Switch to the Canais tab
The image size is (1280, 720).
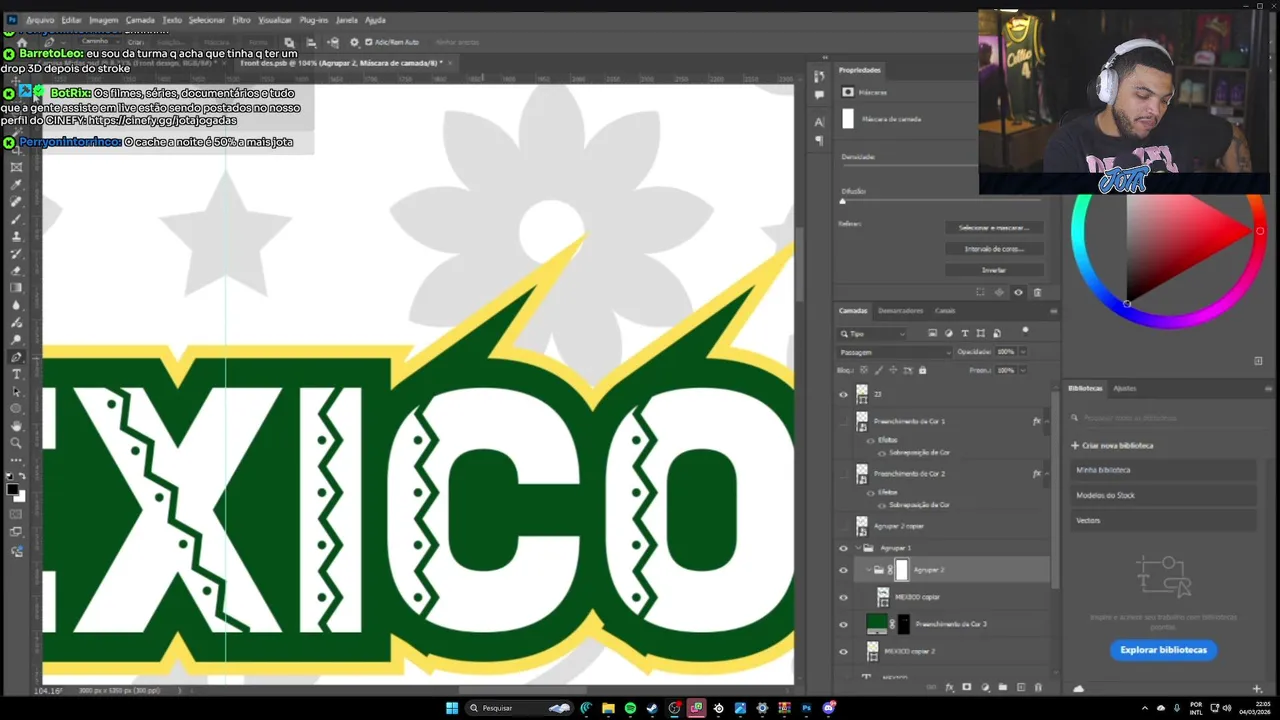click(x=945, y=311)
